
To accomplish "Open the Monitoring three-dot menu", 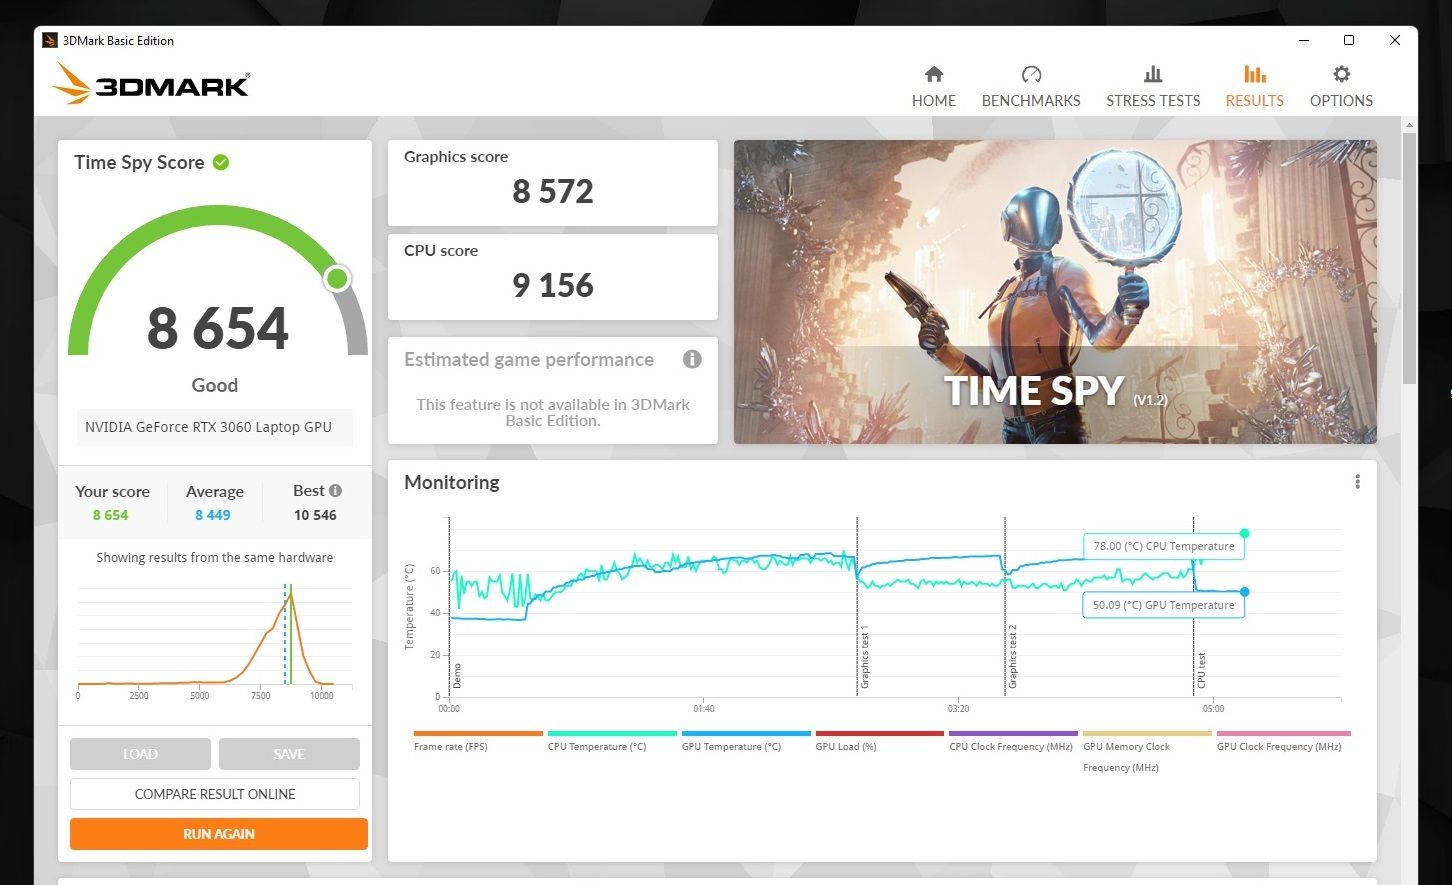I will (1357, 482).
